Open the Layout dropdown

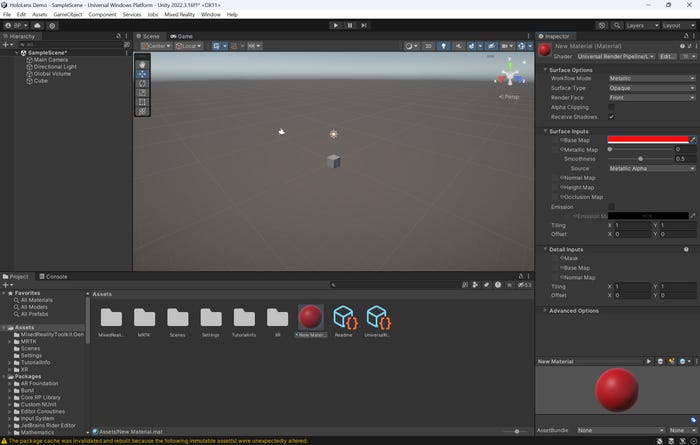click(x=679, y=25)
